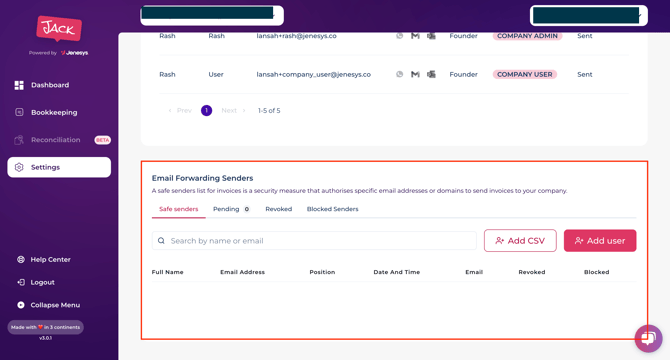Open the Dashboard page from the sidebar
The height and width of the screenshot is (360, 670).
point(50,85)
